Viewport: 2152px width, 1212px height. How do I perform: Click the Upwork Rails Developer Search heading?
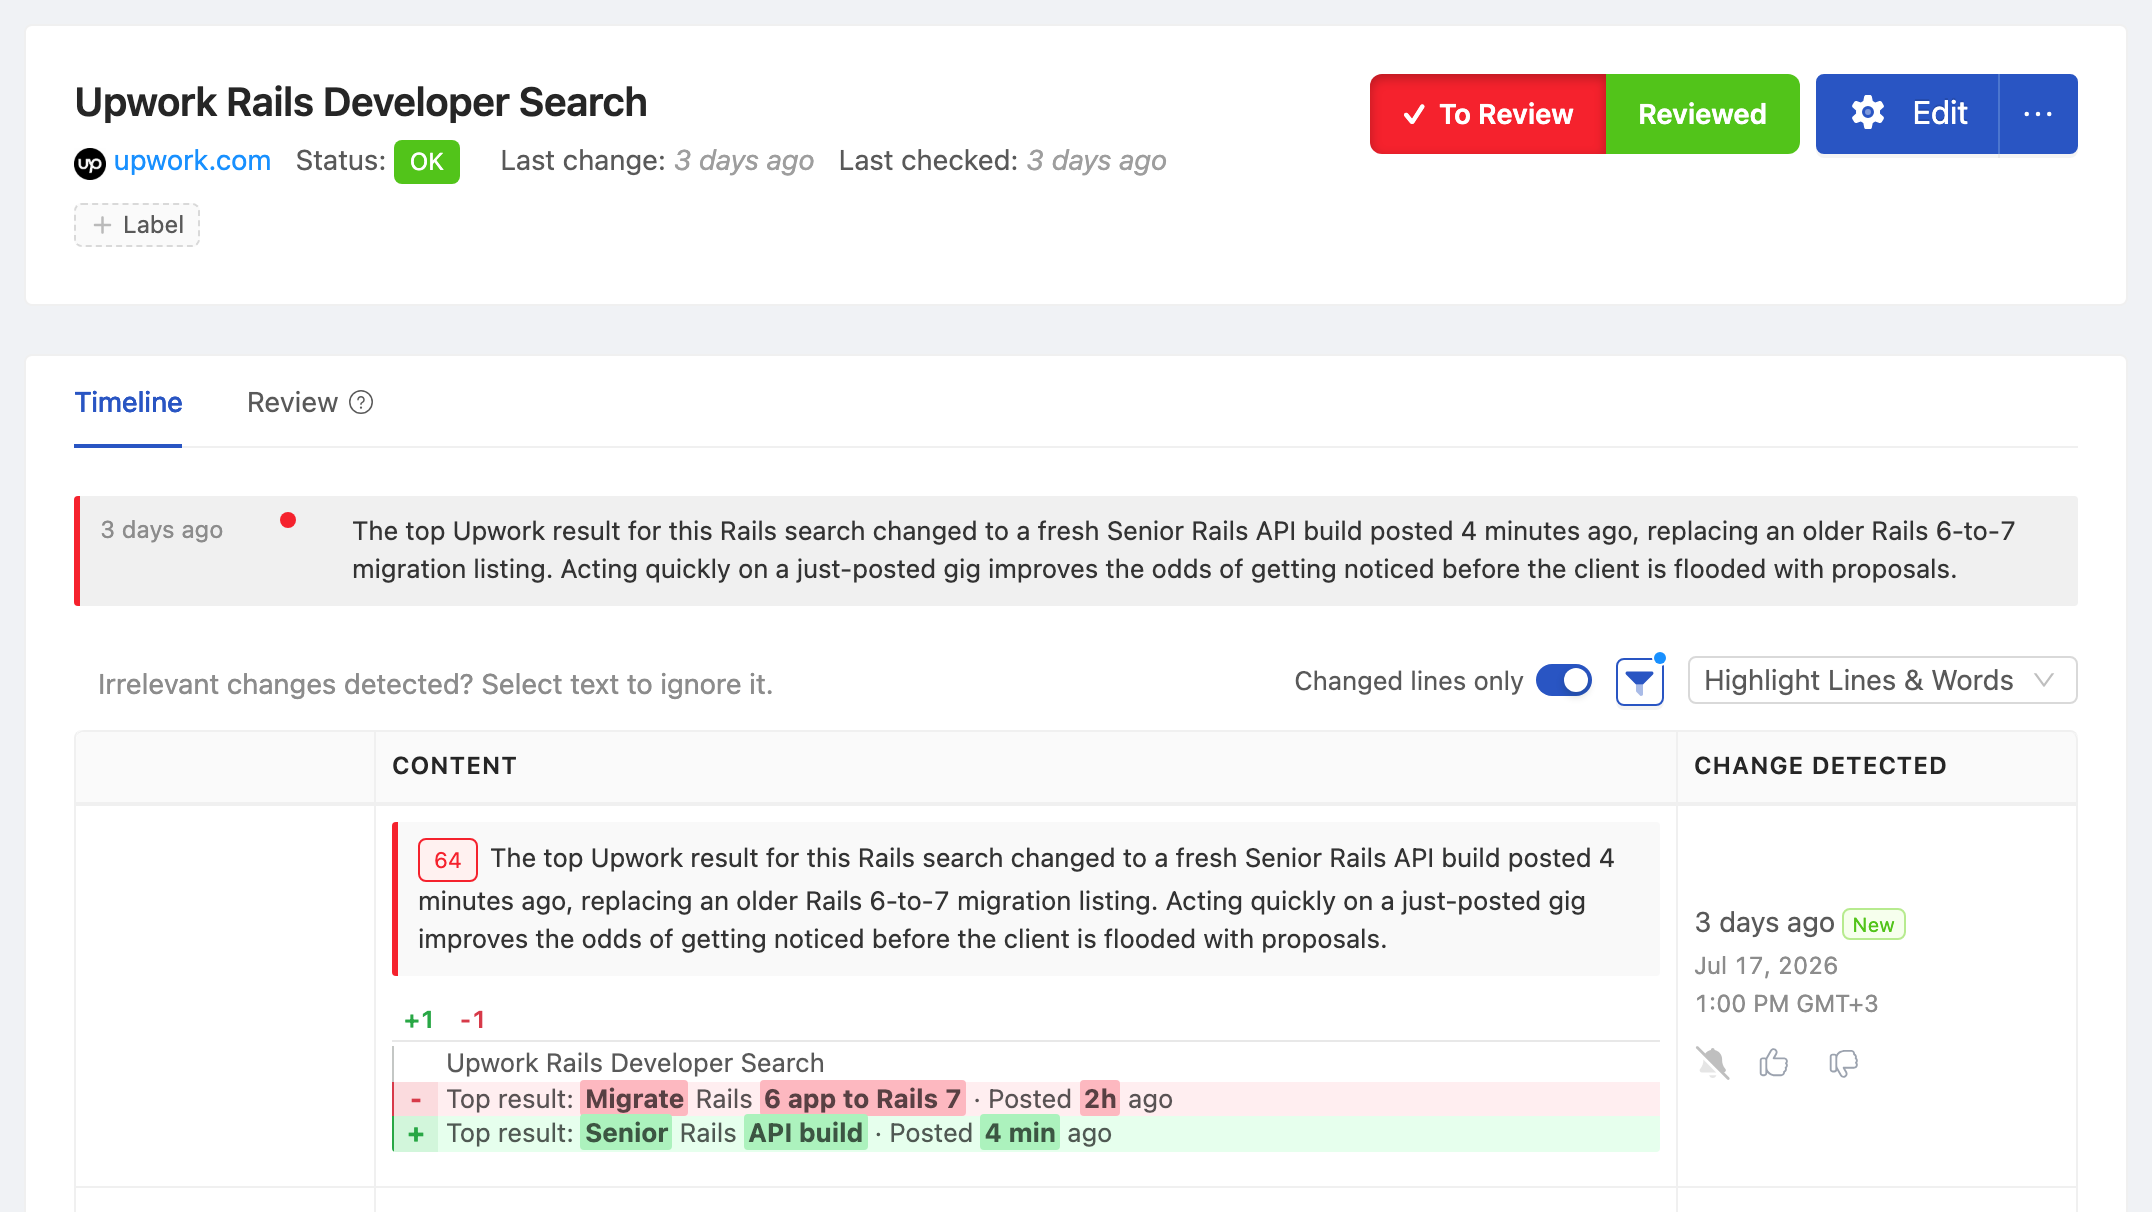[361, 102]
